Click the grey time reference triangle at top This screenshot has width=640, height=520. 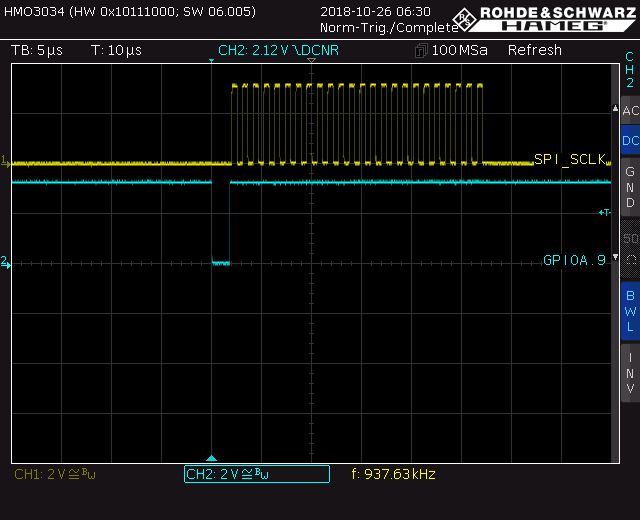[x=311, y=61]
